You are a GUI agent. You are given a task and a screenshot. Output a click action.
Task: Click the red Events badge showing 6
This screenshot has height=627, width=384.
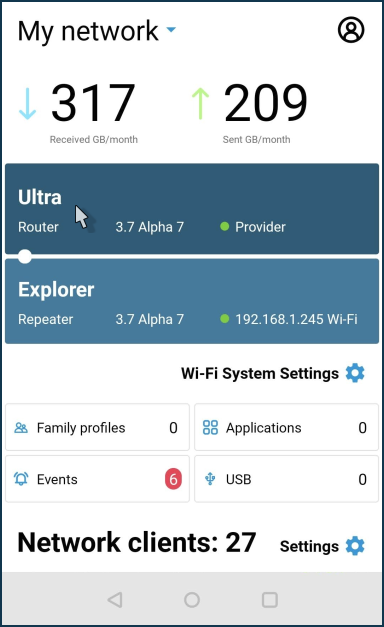click(x=173, y=479)
